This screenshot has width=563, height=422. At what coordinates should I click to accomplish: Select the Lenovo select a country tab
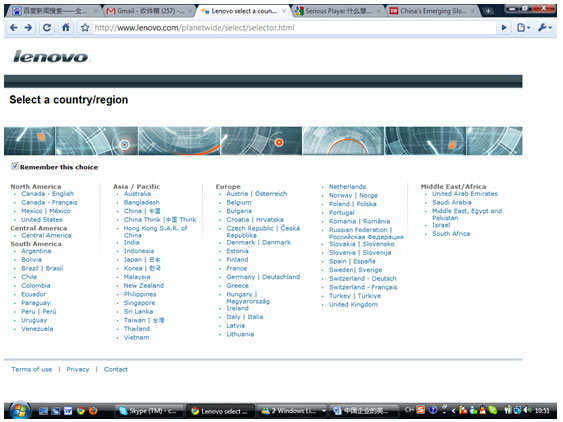(244, 11)
